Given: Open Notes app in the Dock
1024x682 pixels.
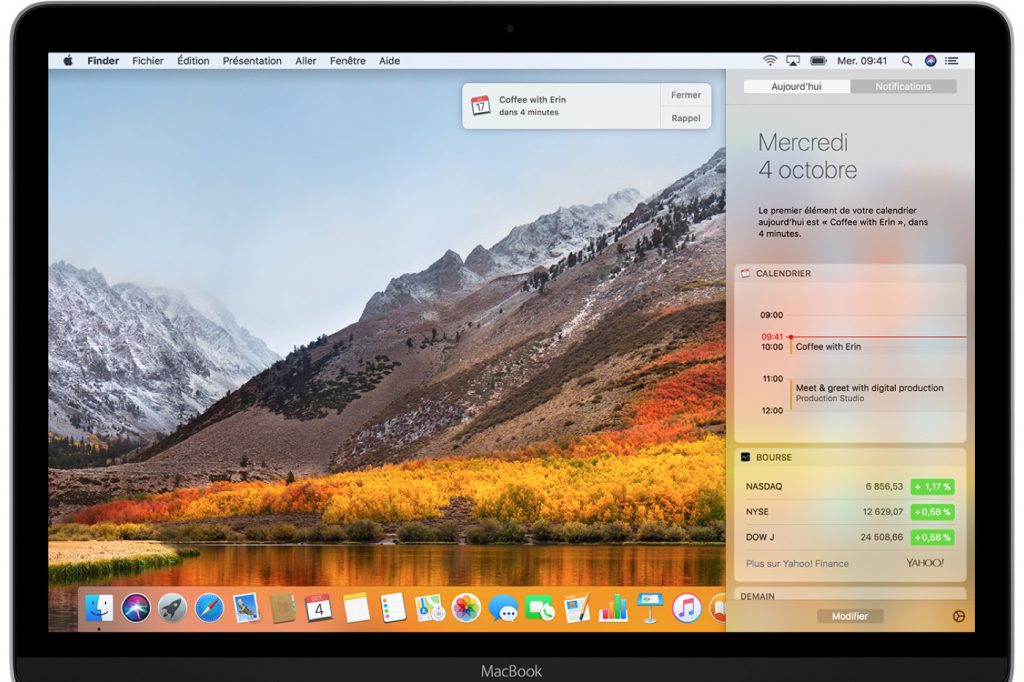Looking at the screenshot, I should click(357, 608).
